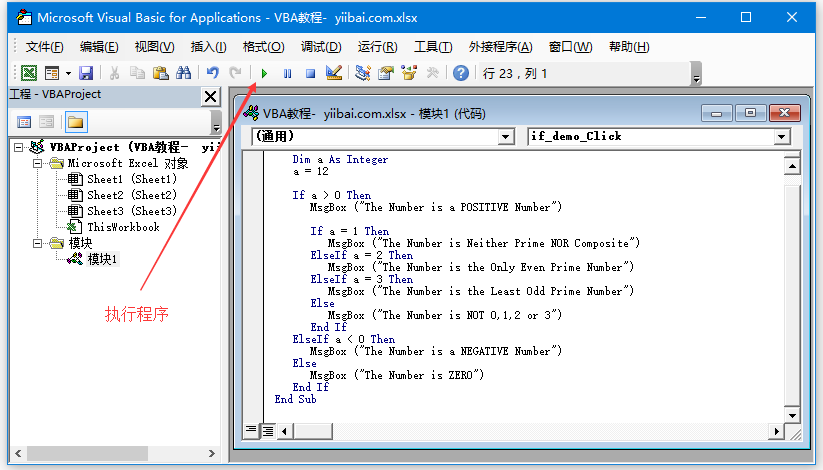Switch to Full Module View button

[268, 431]
